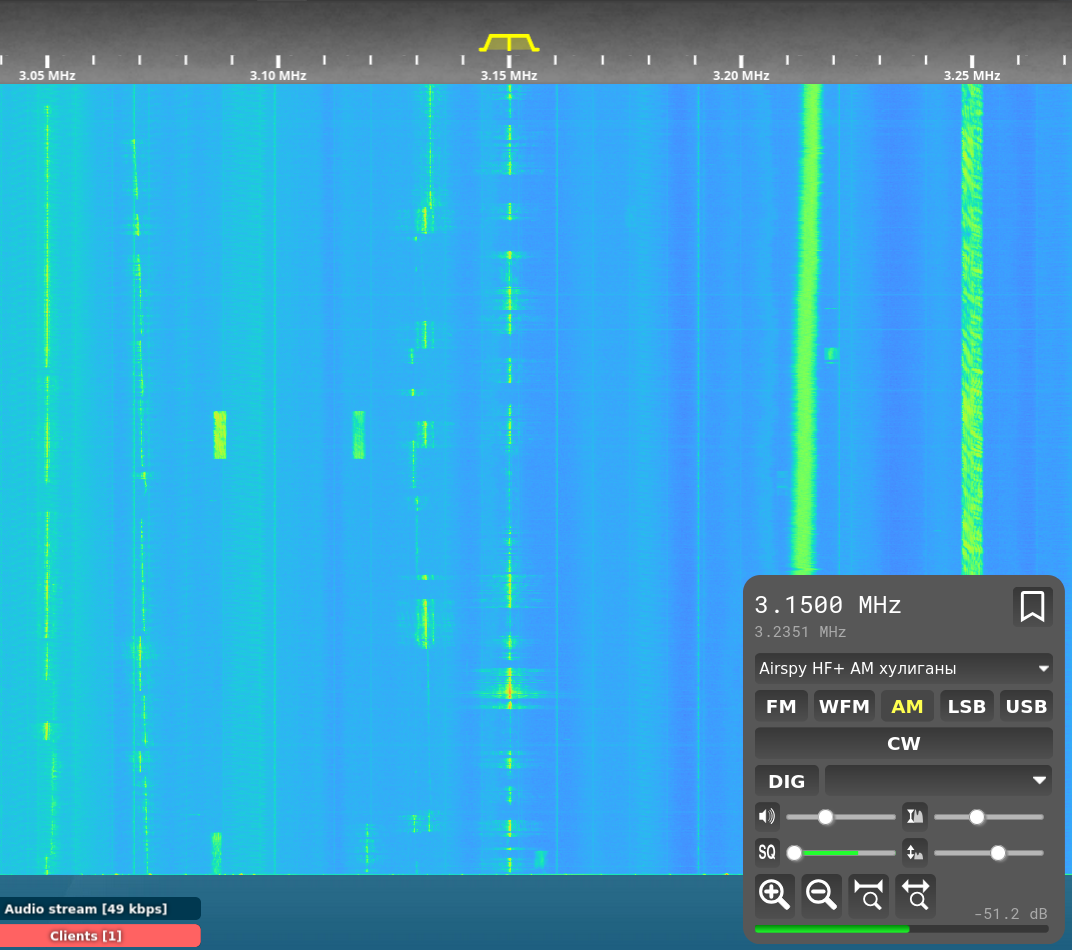Adjust the volume slider handle
This screenshot has height=950, width=1072.
(x=826, y=817)
